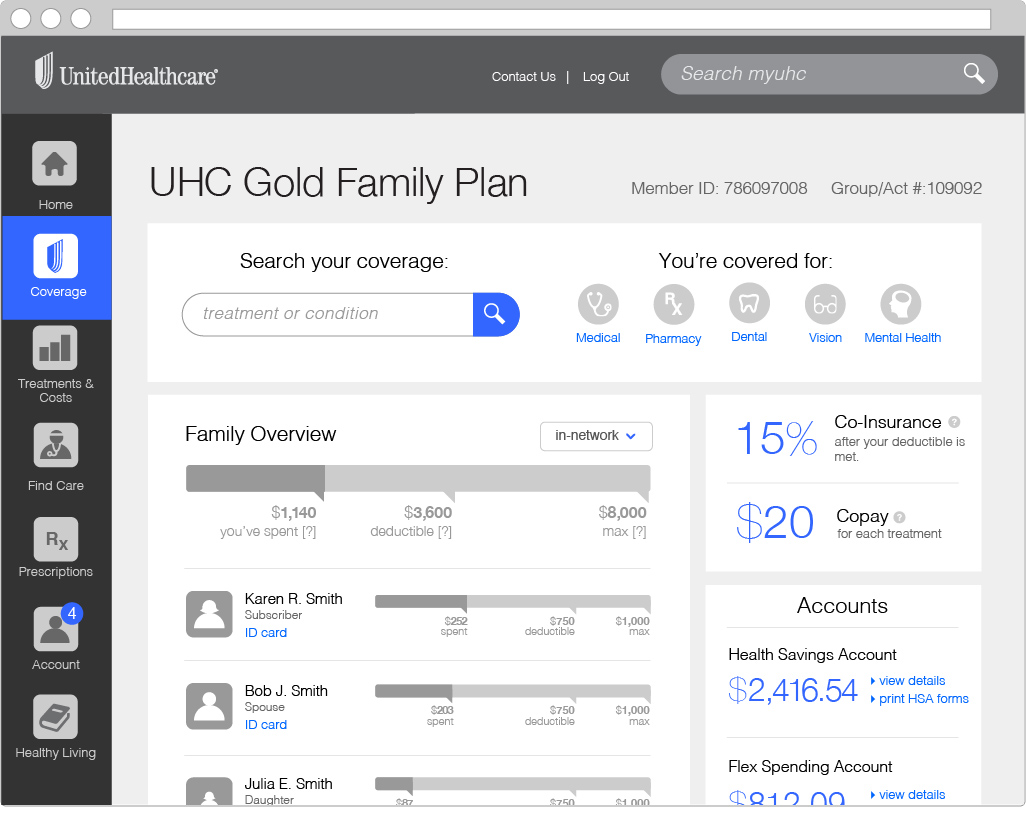Click the Dental coverage link text
This screenshot has height=813, width=1026.
point(749,337)
